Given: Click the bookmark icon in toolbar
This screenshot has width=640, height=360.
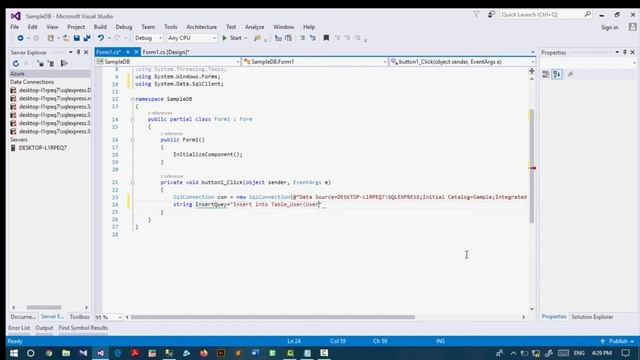Looking at the screenshot, I should pos(326,38).
